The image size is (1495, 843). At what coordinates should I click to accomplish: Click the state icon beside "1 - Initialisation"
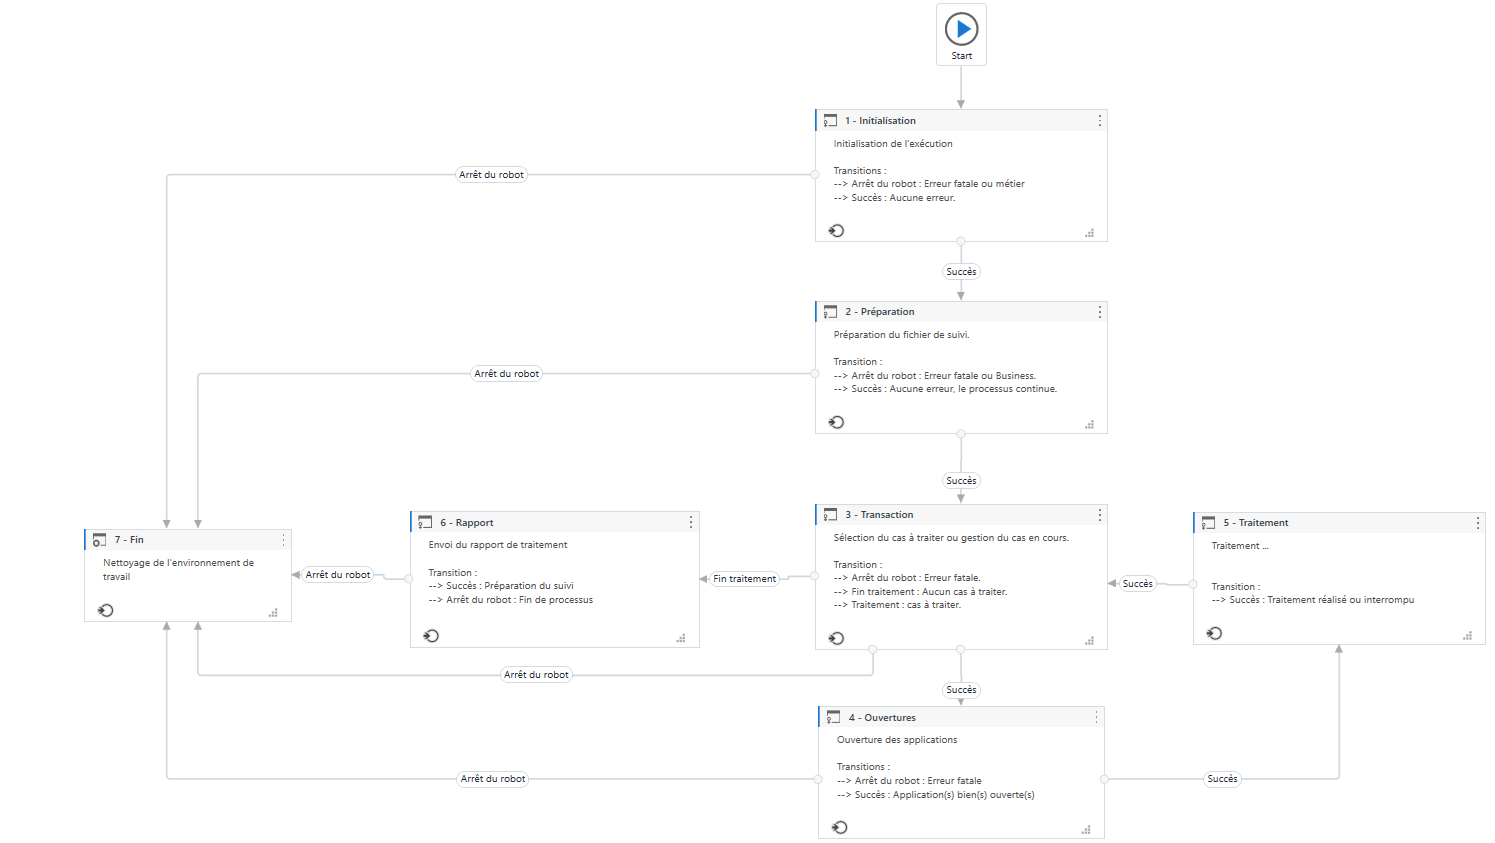[x=830, y=121]
